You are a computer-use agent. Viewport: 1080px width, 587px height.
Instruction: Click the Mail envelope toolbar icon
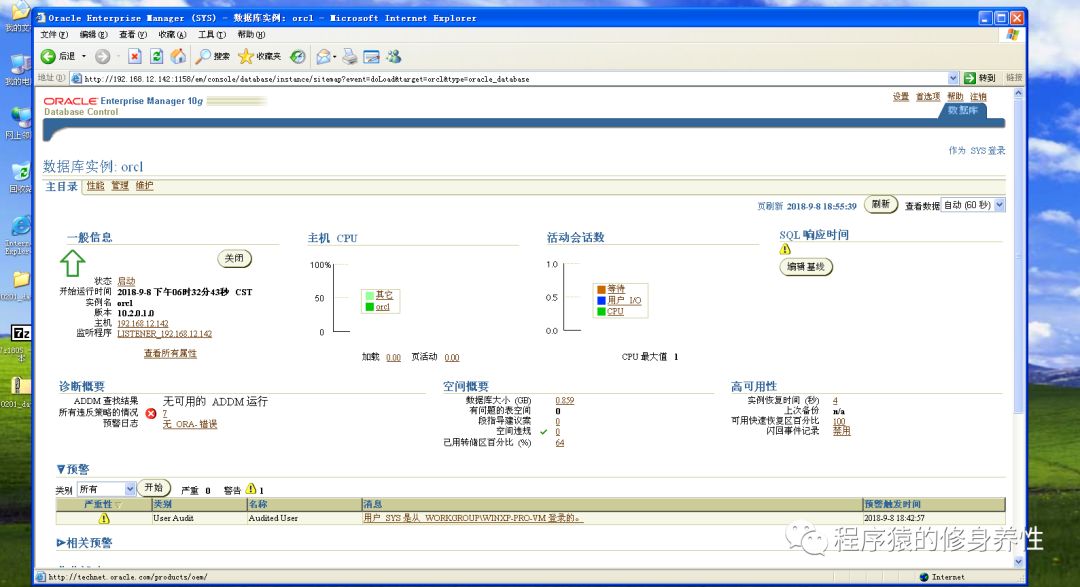tap(322, 56)
